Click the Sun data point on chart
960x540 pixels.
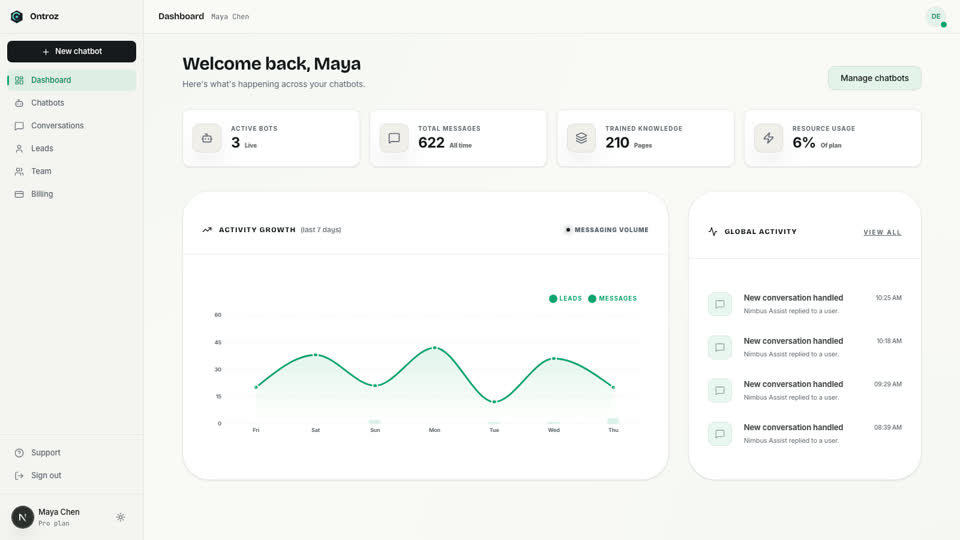(x=375, y=386)
